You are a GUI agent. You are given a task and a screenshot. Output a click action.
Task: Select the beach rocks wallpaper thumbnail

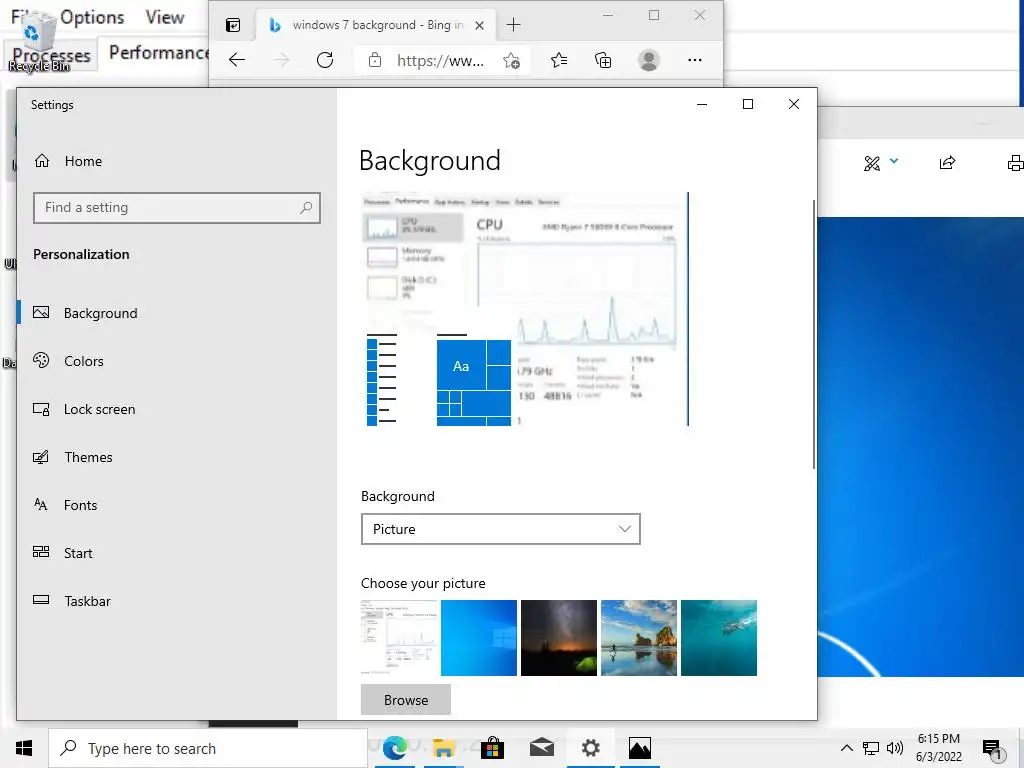(639, 638)
